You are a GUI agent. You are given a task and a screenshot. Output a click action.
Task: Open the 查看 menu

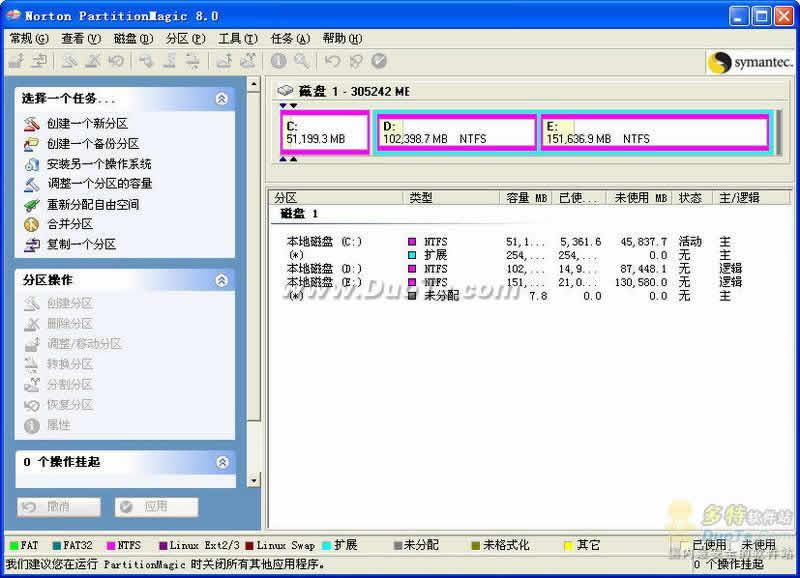[81, 38]
